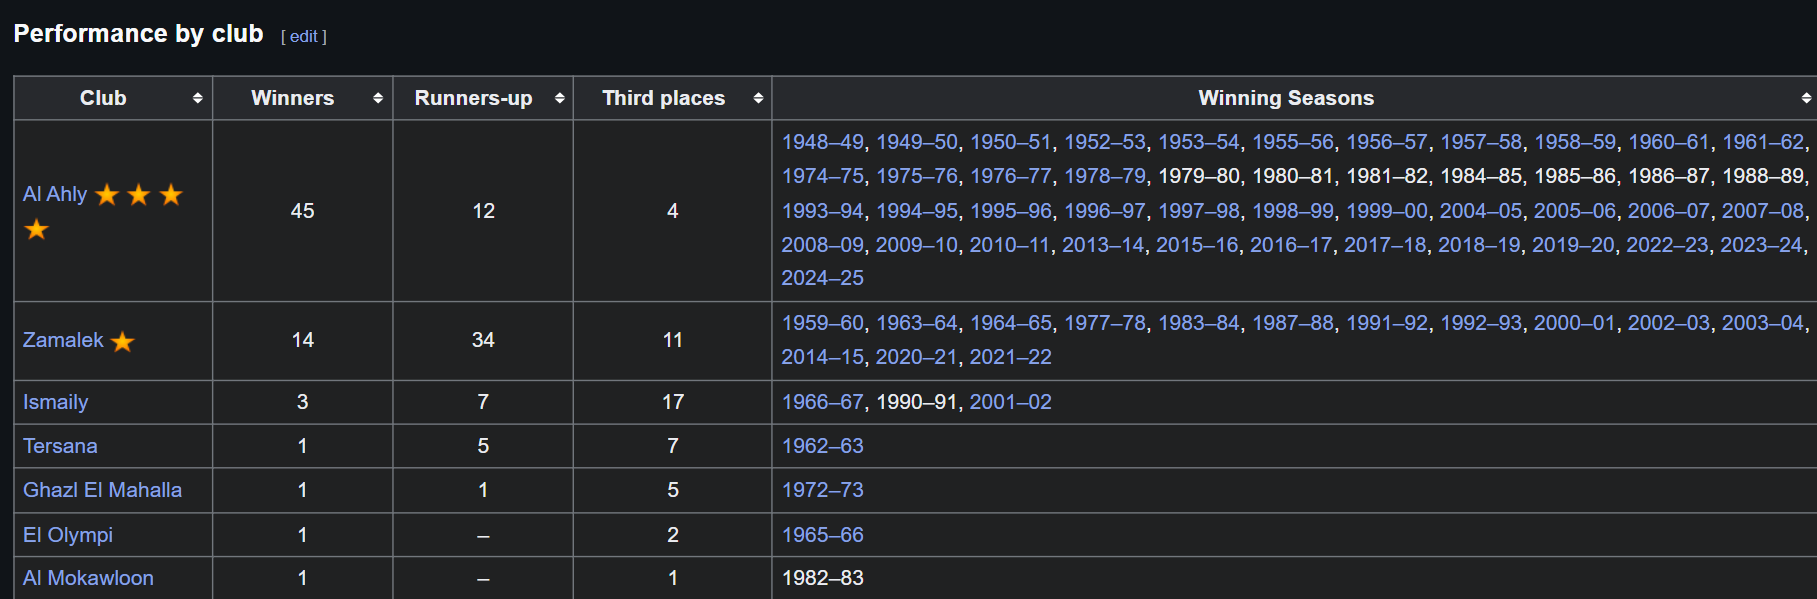Image resolution: width=1817 pixels, height=599 pixels.
Task: Open the 1948–49 season link
Action: tap(822, 142)
